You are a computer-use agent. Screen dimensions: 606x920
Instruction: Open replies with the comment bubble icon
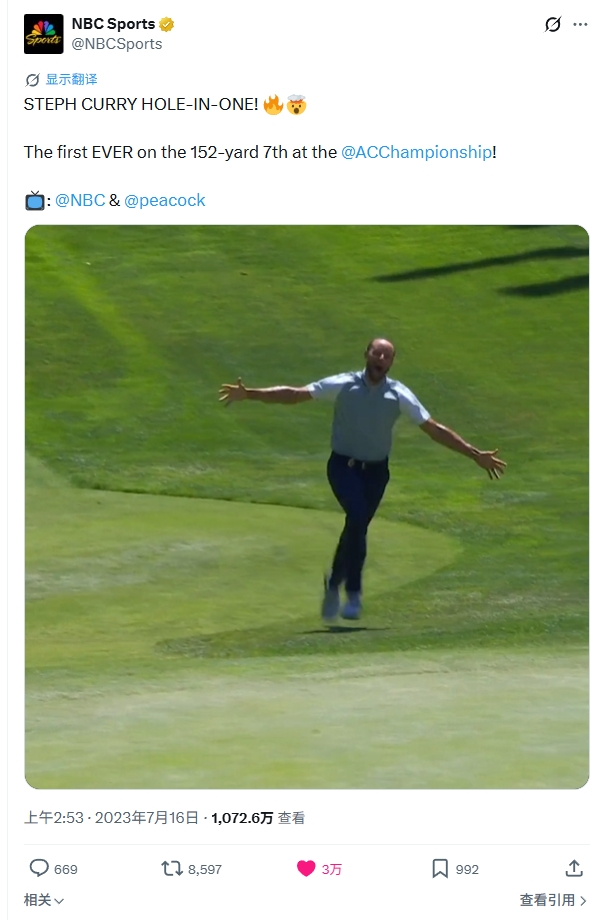coord(39,868)
